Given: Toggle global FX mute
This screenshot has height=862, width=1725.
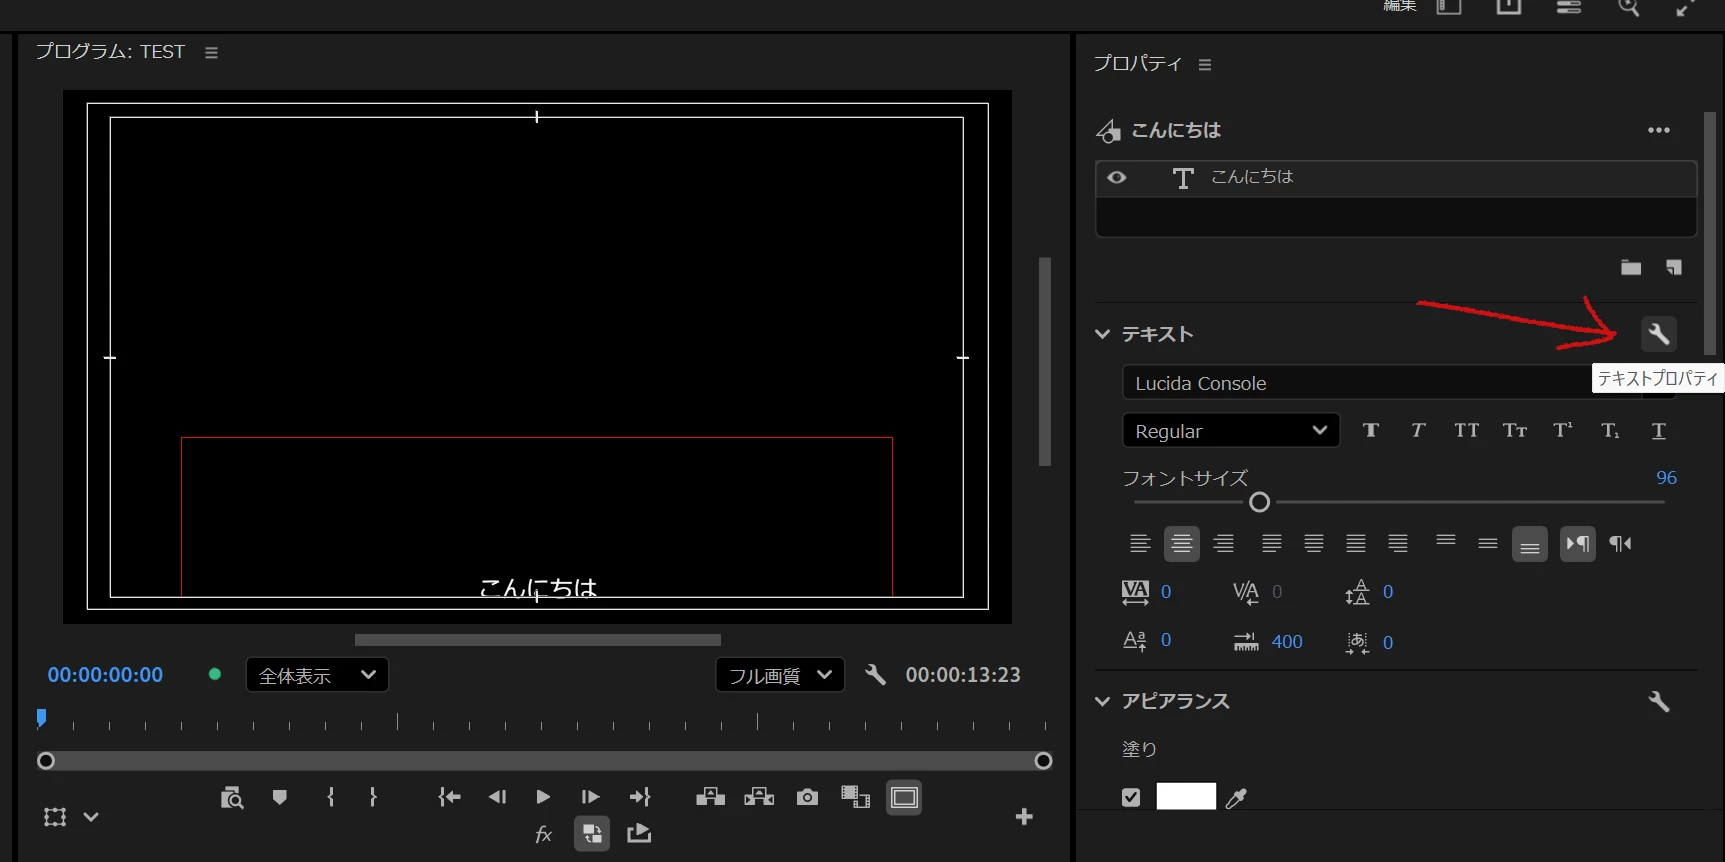Looking at the screenshot, I should click(x=543, y=834).
